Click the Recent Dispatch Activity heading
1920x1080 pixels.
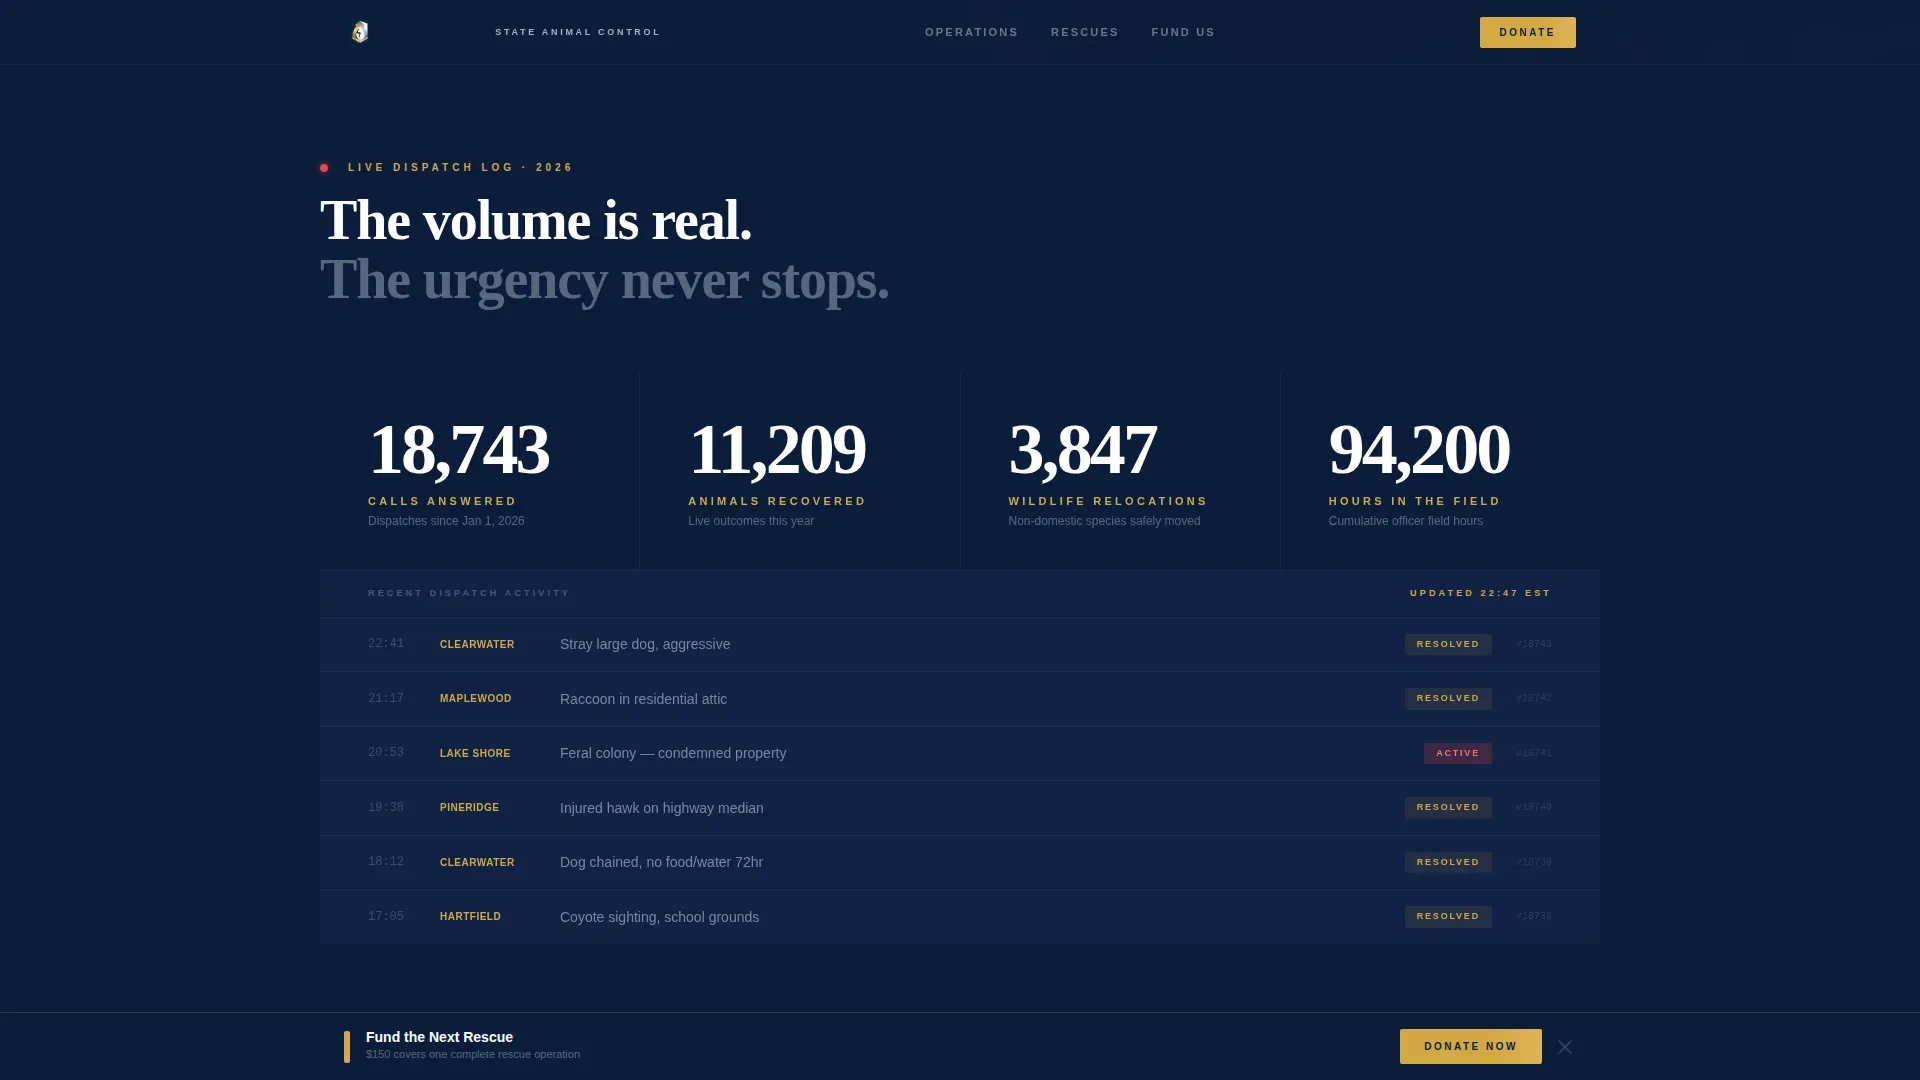click(469, 593)
